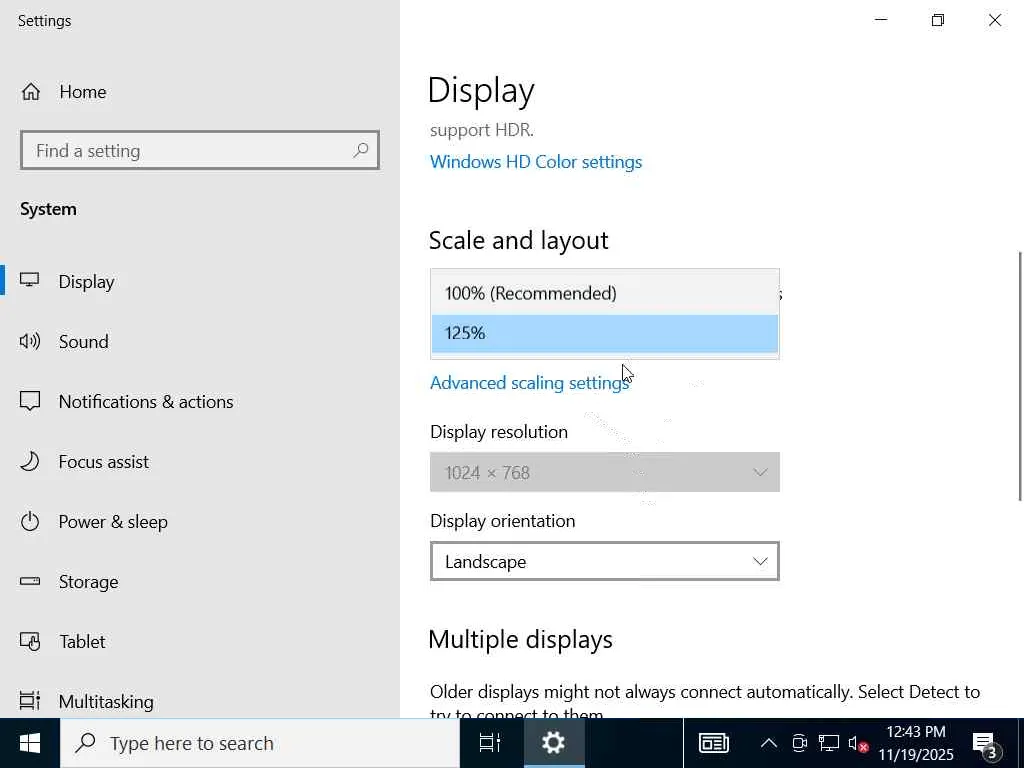
Task: Click the taskbar search box
Action: click(x=260, y=743)
